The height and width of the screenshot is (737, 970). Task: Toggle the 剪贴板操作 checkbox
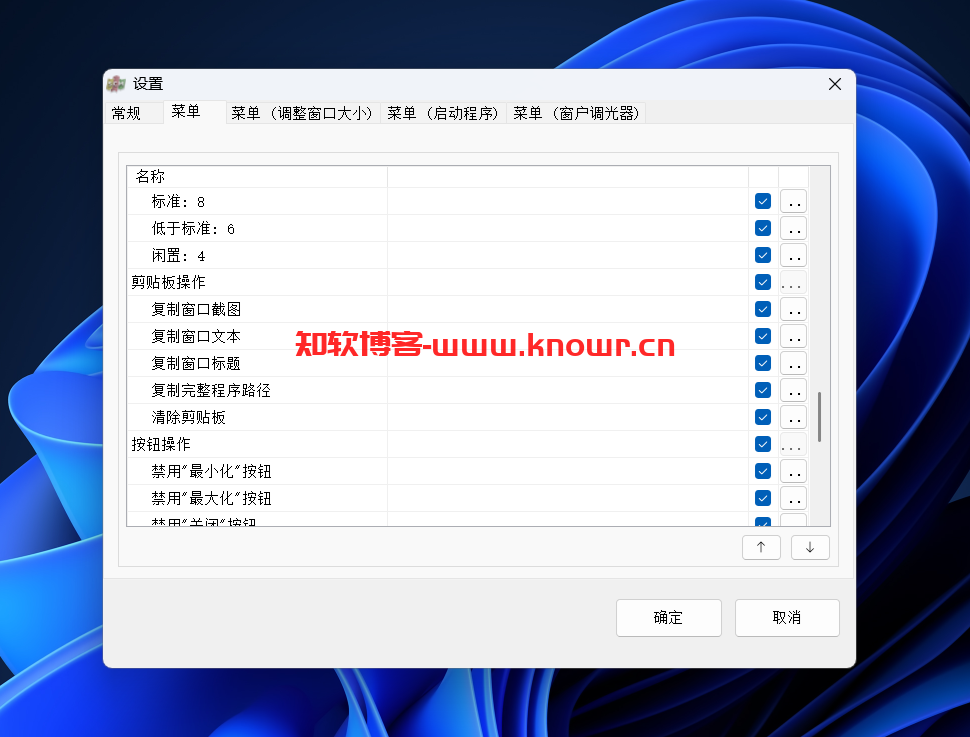763,282
